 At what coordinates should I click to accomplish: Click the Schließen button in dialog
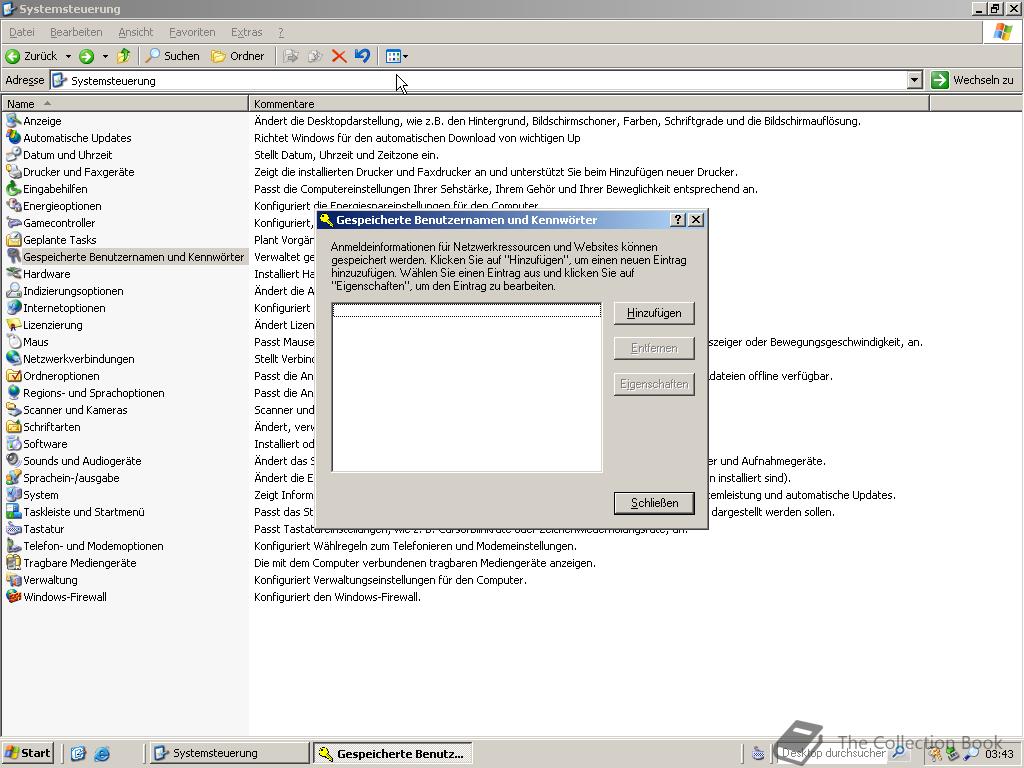(x=654, y=503)
